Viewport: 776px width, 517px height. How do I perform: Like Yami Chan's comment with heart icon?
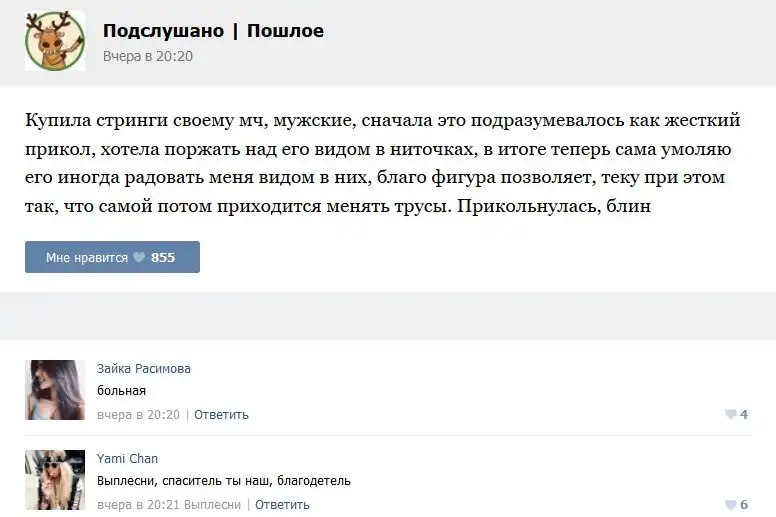(730, 505)
